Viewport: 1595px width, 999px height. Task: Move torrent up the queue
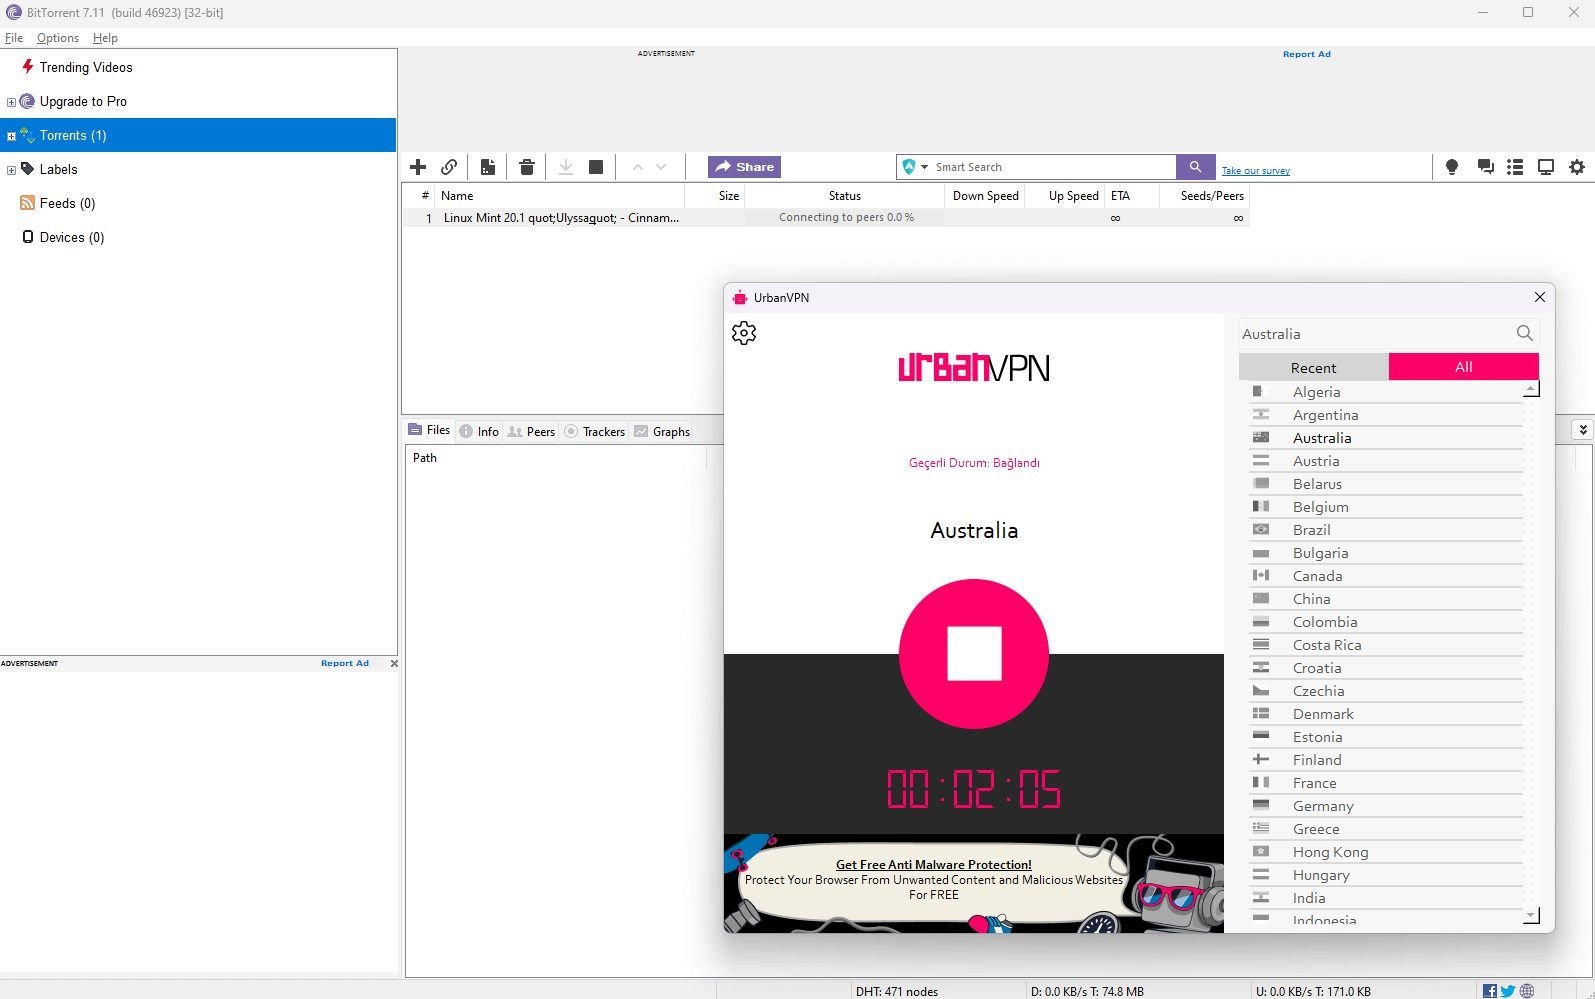coord(637,167)
